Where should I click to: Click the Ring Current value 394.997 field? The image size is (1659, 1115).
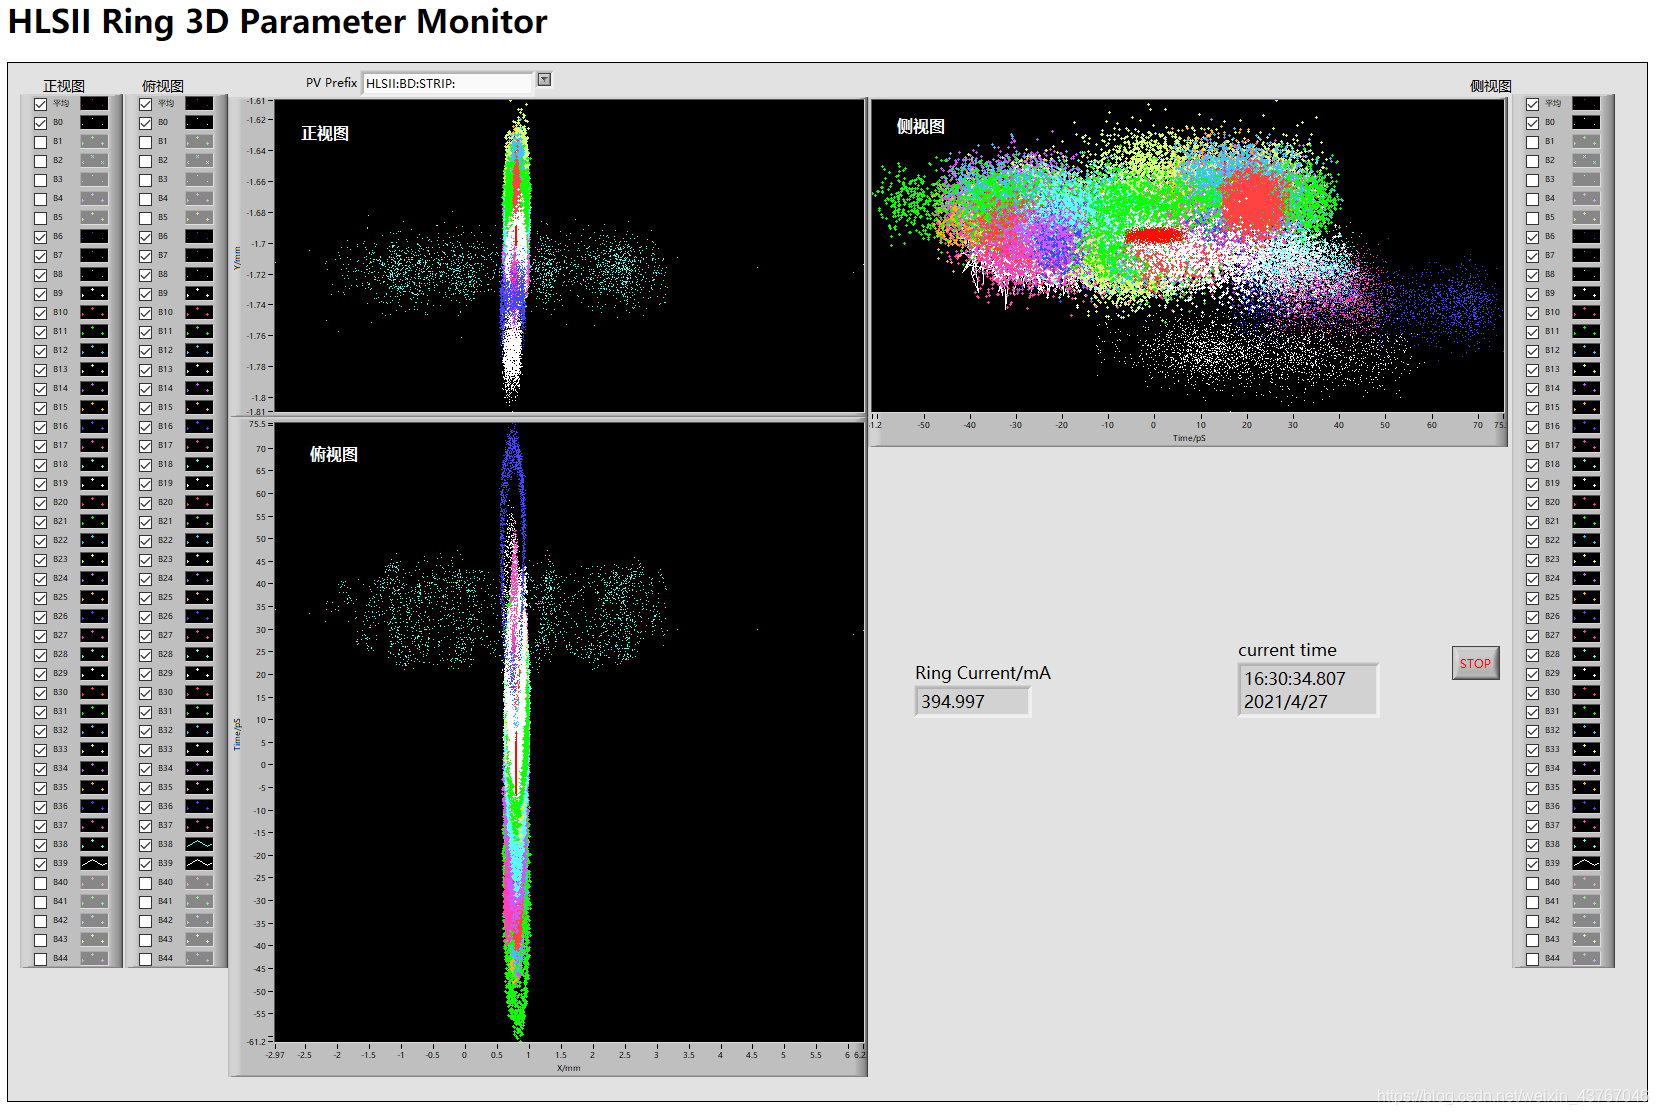click(x=972, y=701)
